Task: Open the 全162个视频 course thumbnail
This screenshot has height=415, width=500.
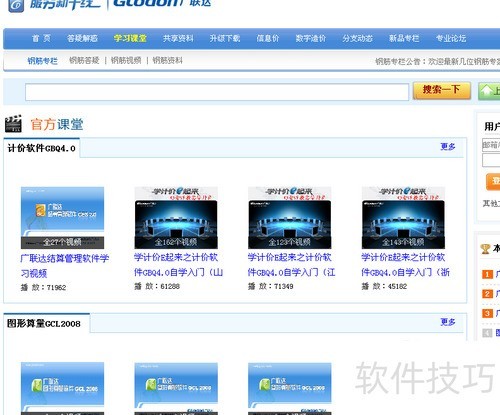Action: click(x=176, y=218)
